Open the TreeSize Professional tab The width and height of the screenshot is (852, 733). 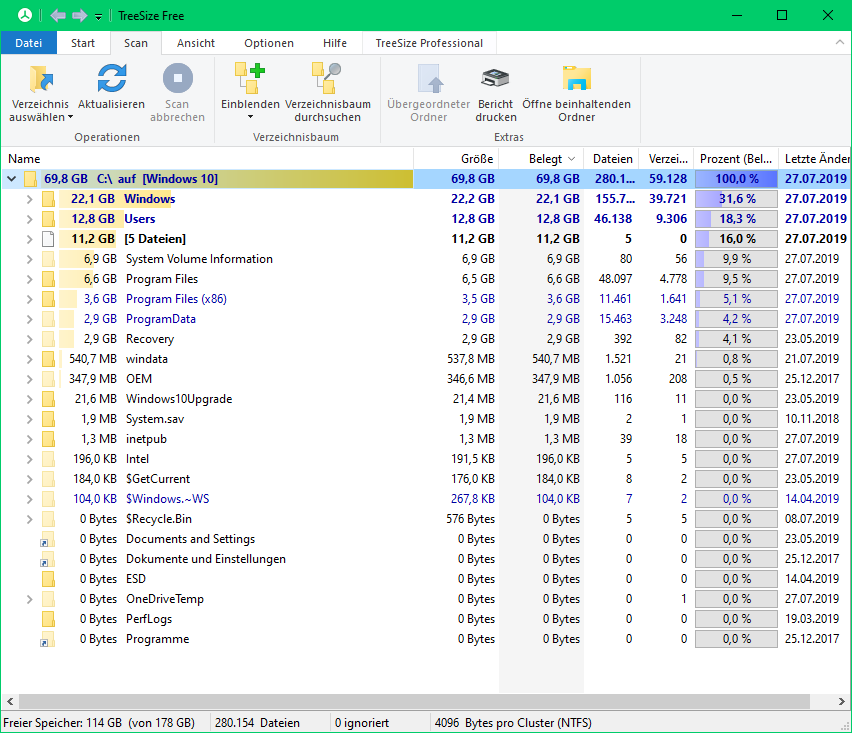coord(429,43)
